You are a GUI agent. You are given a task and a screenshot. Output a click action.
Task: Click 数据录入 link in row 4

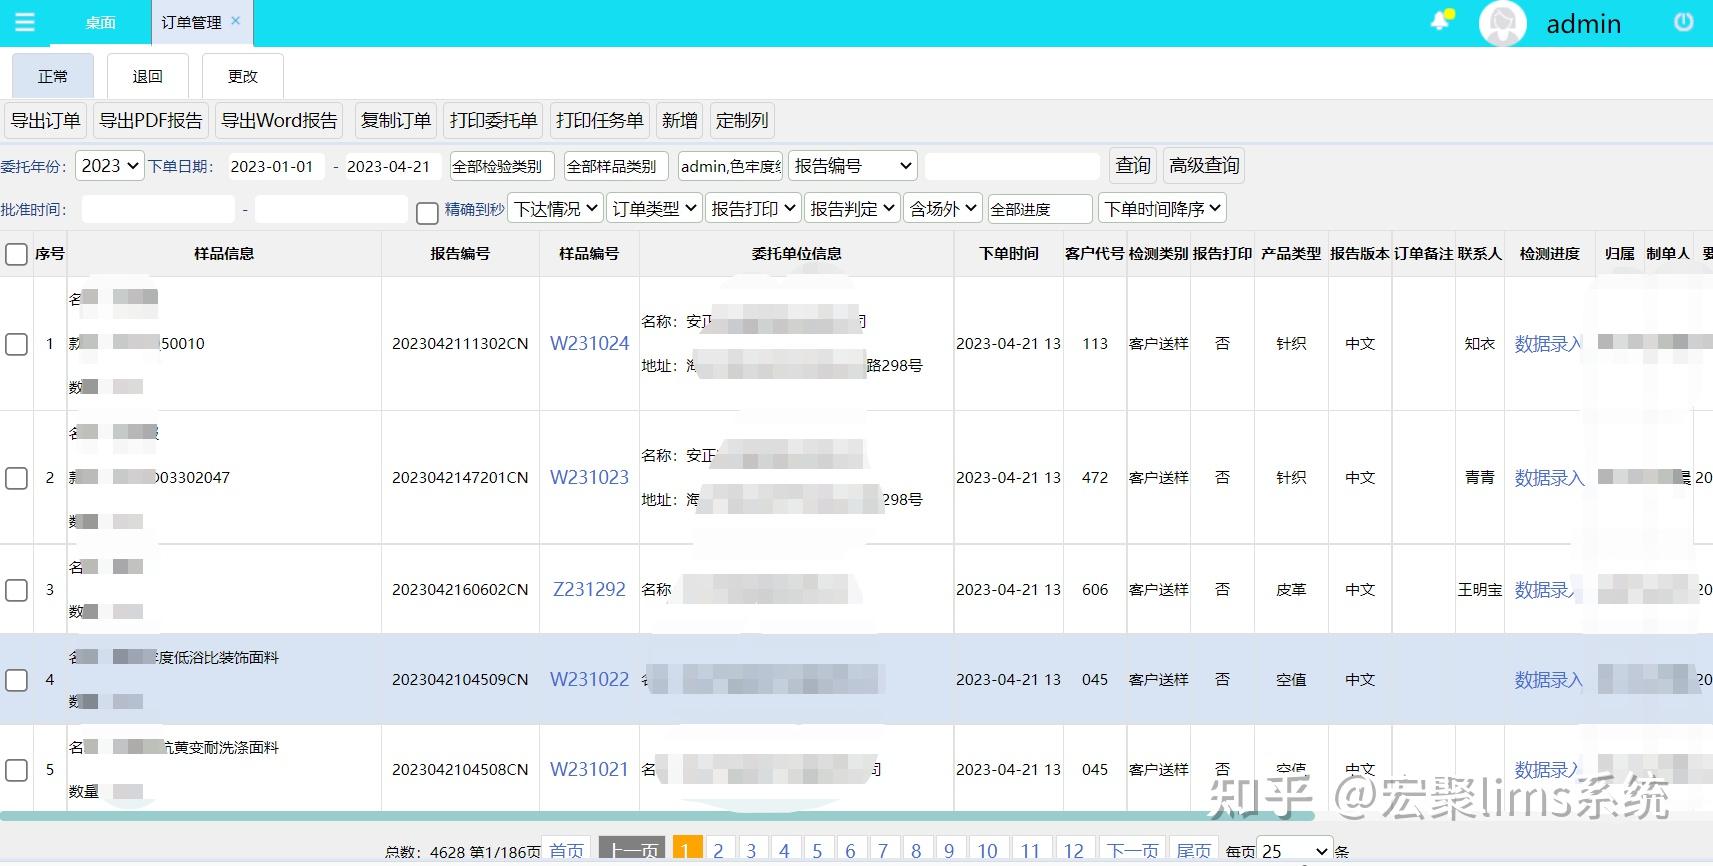point(1549,680)
